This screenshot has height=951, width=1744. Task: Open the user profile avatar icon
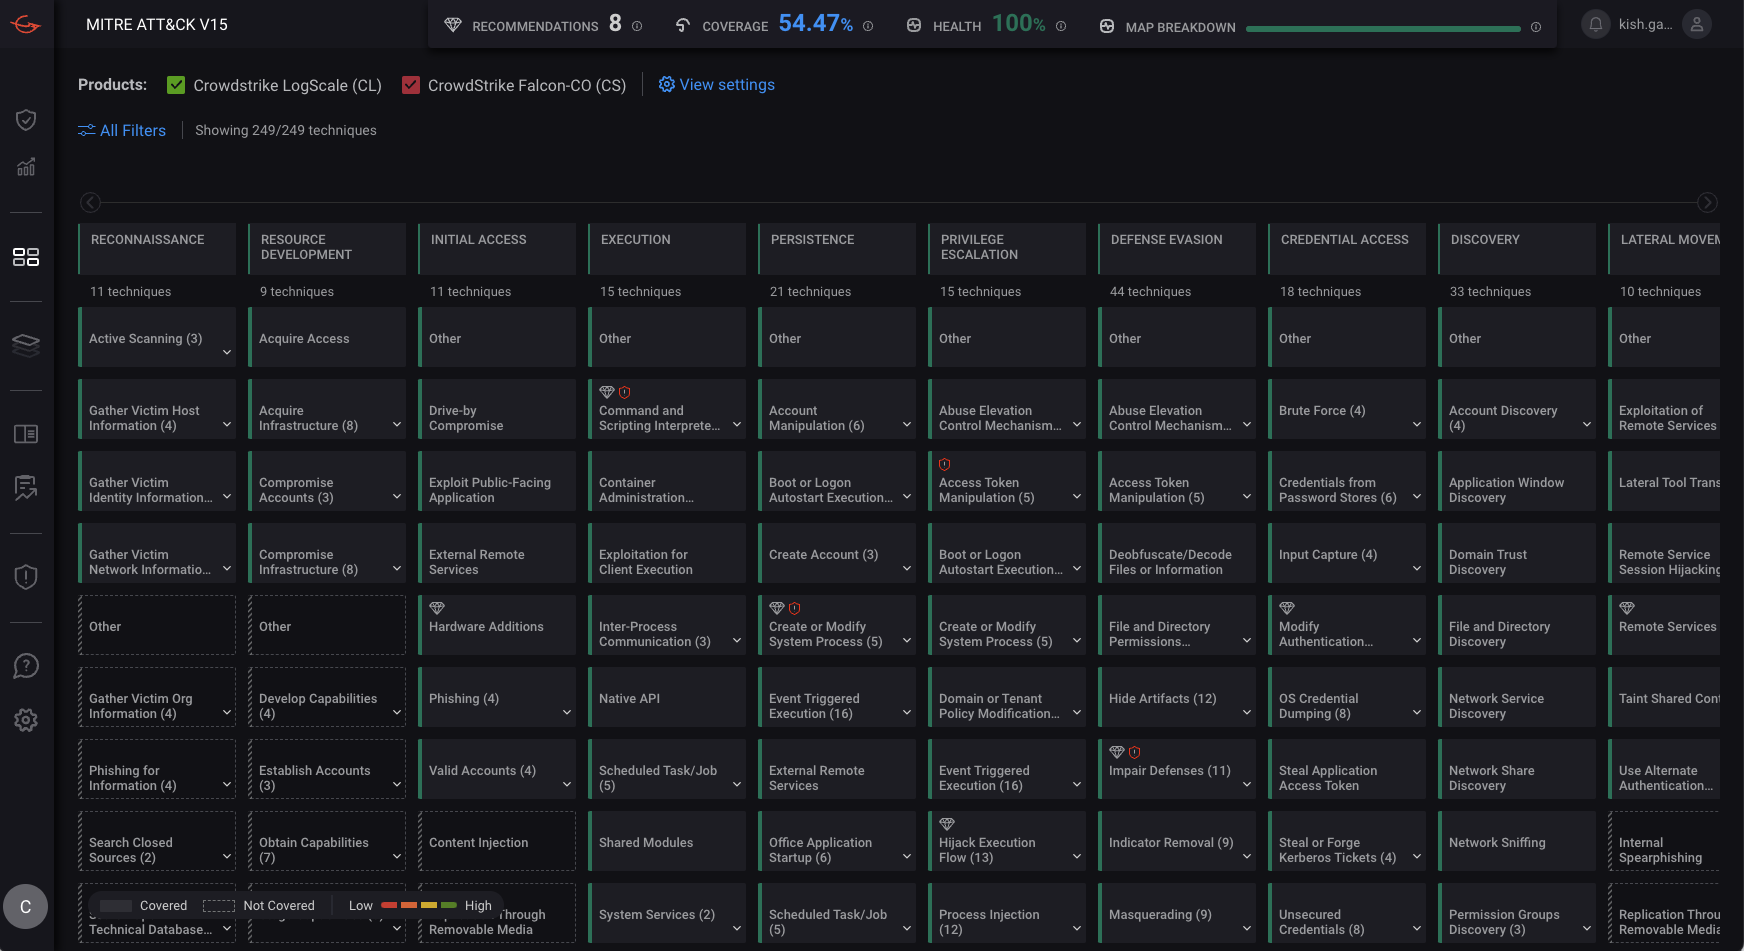[1696, 24]
